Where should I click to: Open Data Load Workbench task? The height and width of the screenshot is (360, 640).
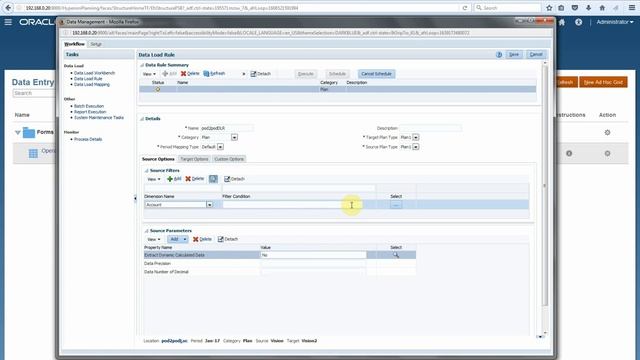tap(94, 73)
